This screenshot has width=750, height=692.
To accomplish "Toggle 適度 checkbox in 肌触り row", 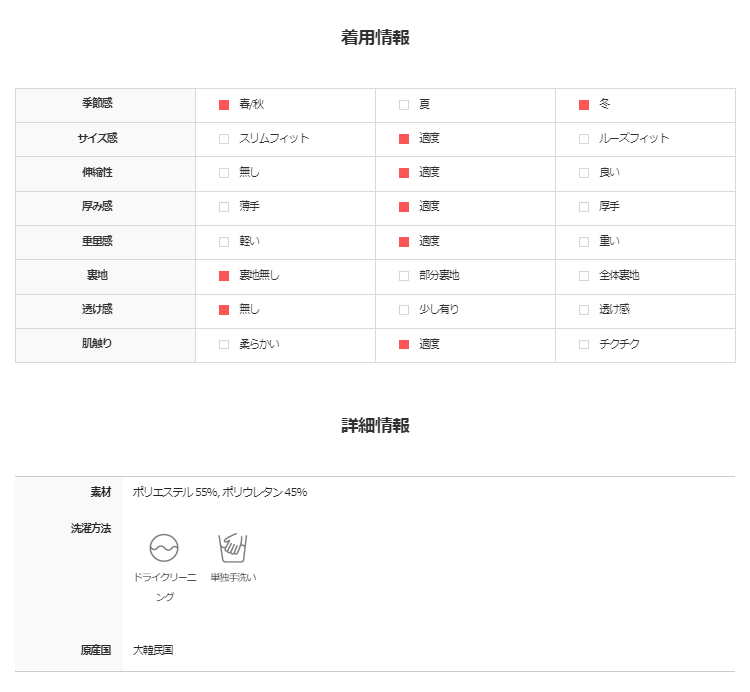I will [x=404, y=344].
